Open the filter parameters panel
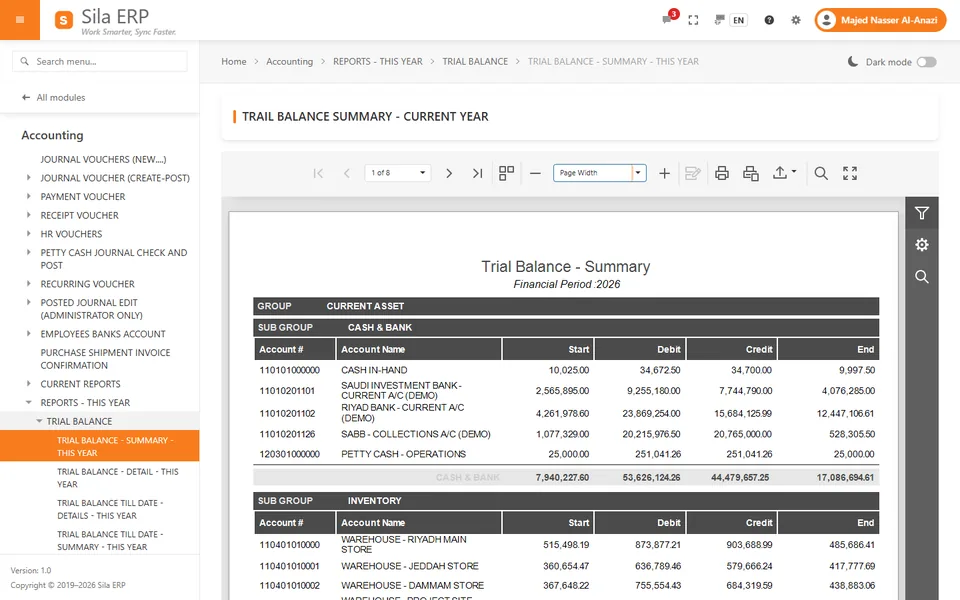The width and height of the screenshot is (960, 600). (x=921, y=213)
